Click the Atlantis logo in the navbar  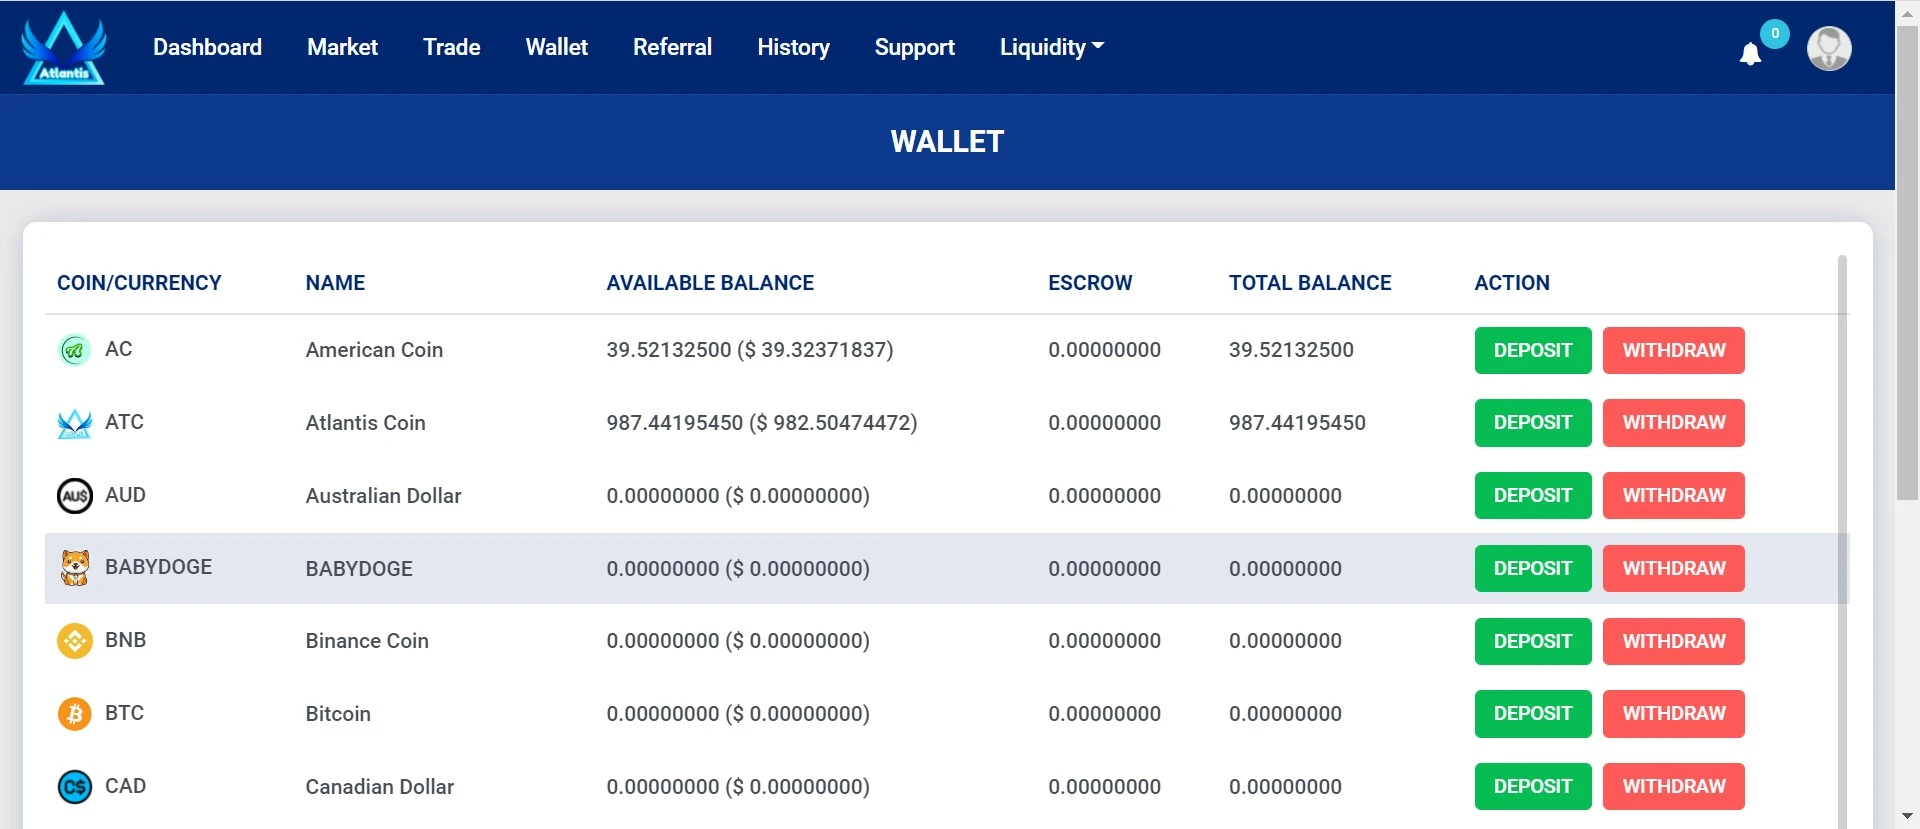pyautogui.click(x=64, y=47)
